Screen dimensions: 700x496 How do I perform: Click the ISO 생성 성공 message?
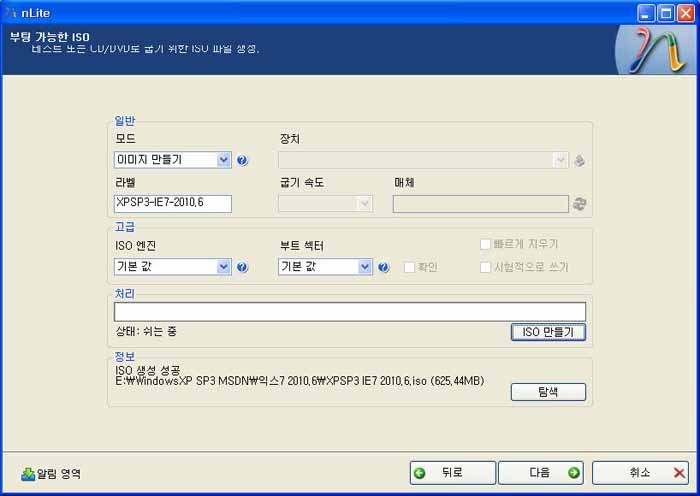pos(148,370)
